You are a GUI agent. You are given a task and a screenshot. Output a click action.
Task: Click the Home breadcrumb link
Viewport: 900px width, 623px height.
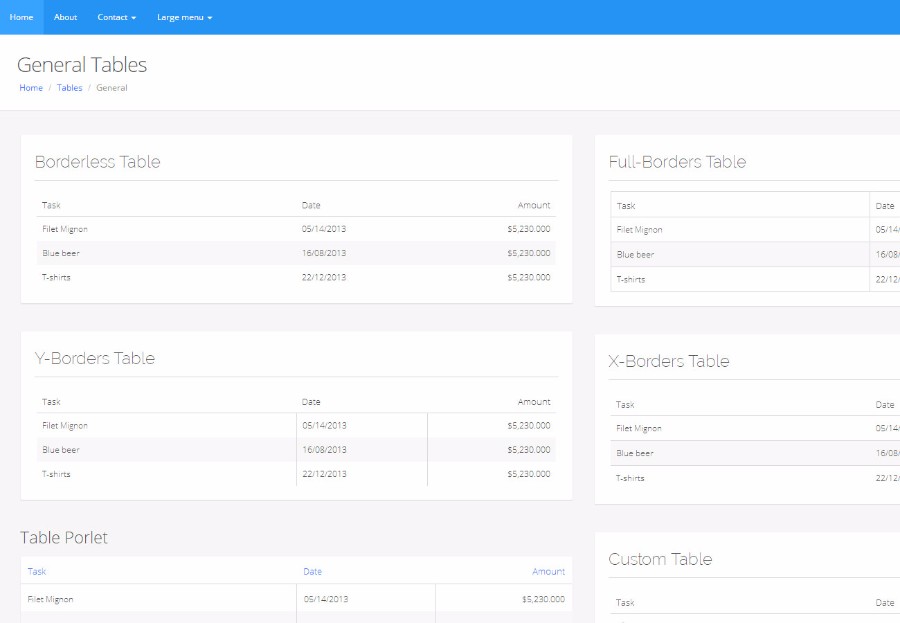pyautogui.click(x=31, y=88)
